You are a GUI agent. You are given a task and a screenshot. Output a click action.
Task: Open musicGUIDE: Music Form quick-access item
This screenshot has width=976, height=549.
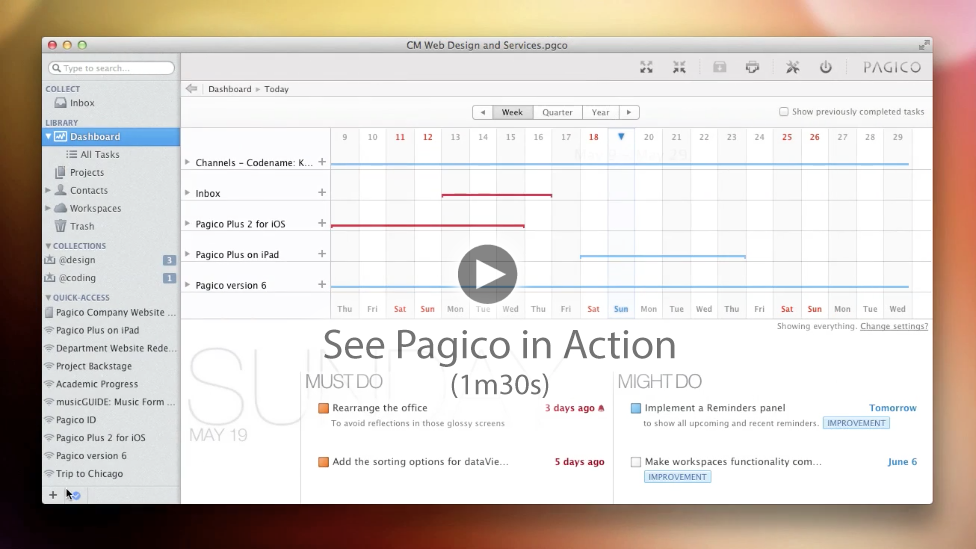pyautogui.click(x=111, y=402)
